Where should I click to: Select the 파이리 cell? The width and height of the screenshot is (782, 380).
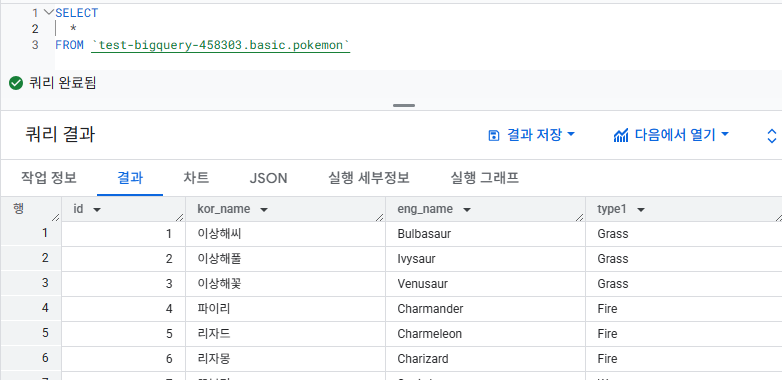(x=285, y=309)
